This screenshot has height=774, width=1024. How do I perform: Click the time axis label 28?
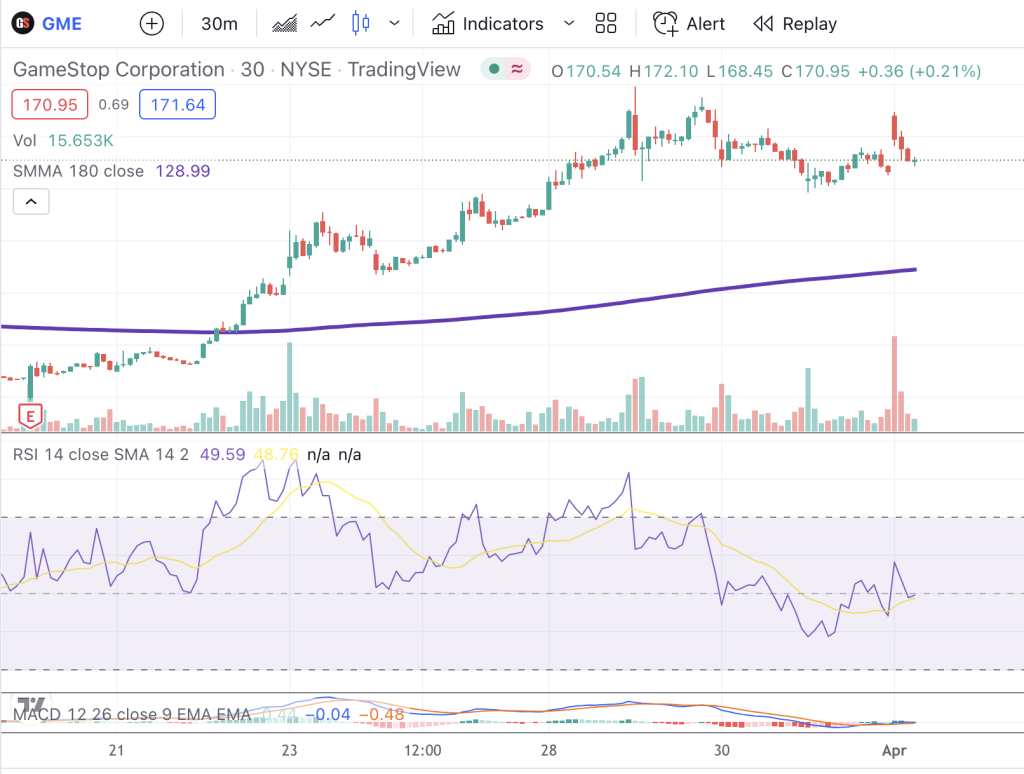pyautogui.click(x=549, y=750)
